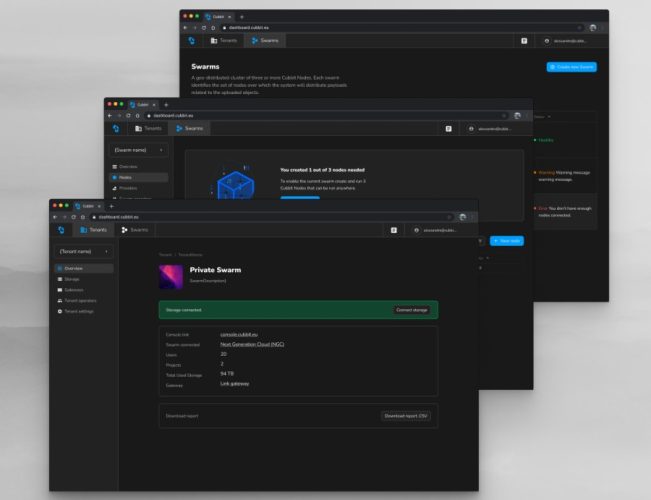Viewport: 651px width, 500px height.
Task: Open the Swarms tab in the front window
Action: pyautogui.click(x=135, y=230)
